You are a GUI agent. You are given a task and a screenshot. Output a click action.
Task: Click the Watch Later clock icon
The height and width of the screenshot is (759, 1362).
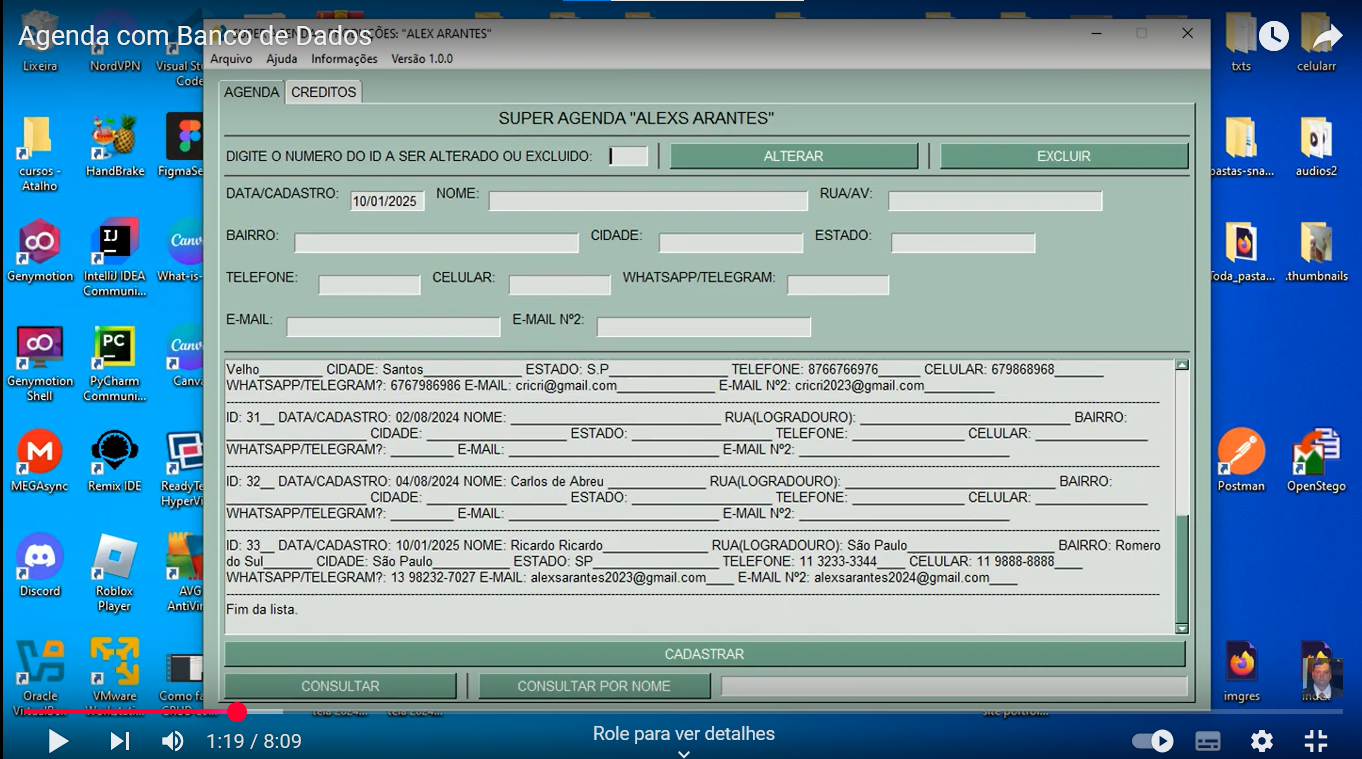pyautogui.click(x=1273, y=37)
